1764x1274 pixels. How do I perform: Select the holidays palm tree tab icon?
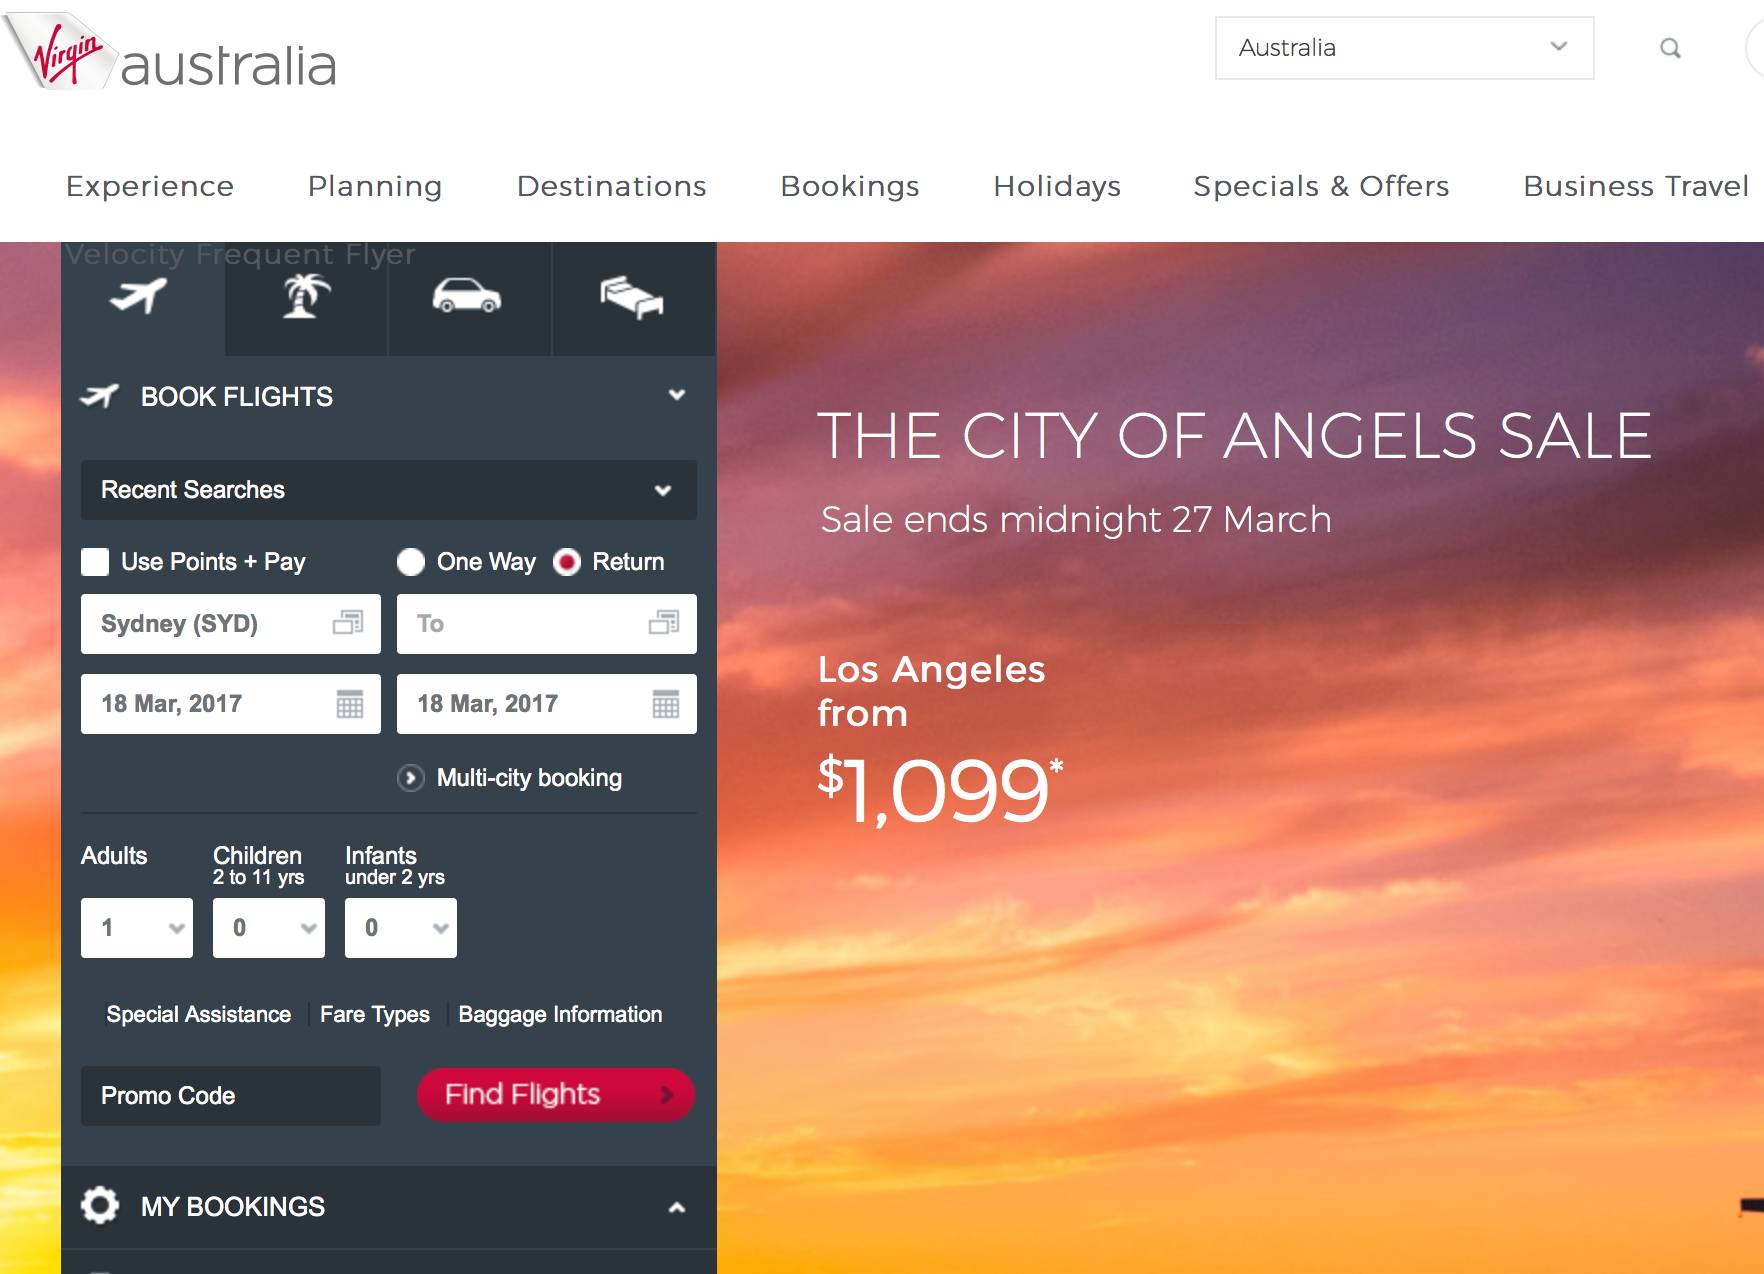(x=306, y=296)
